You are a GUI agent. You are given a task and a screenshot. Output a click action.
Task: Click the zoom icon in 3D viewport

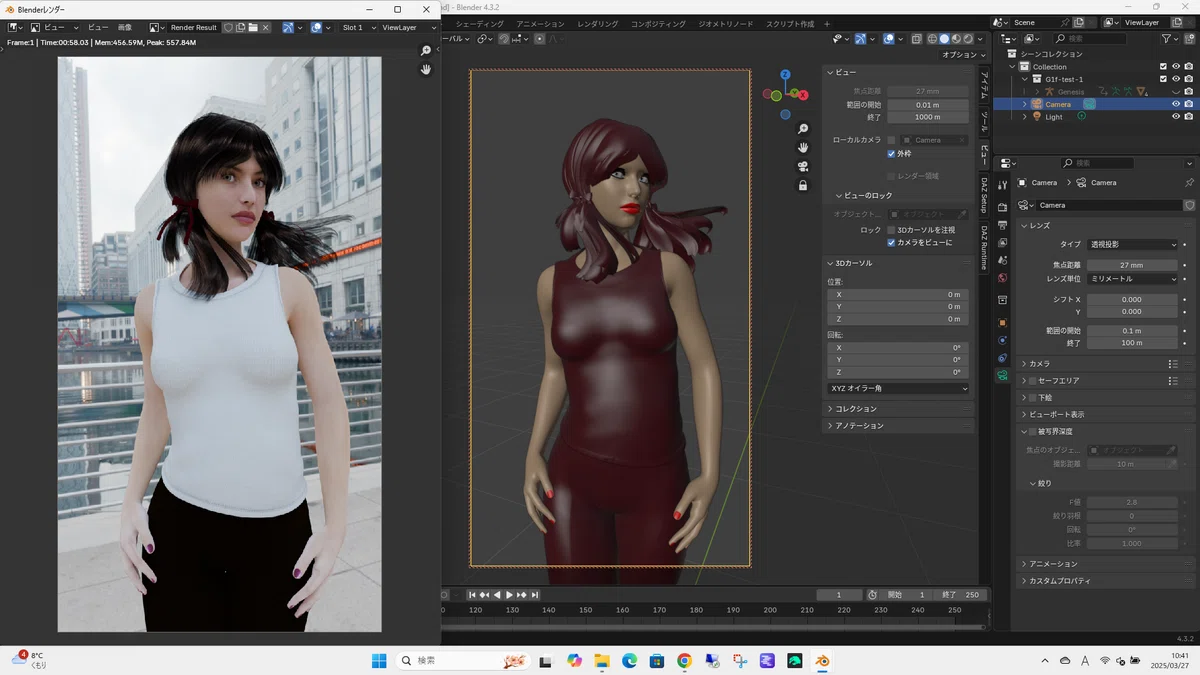(803, 129)
